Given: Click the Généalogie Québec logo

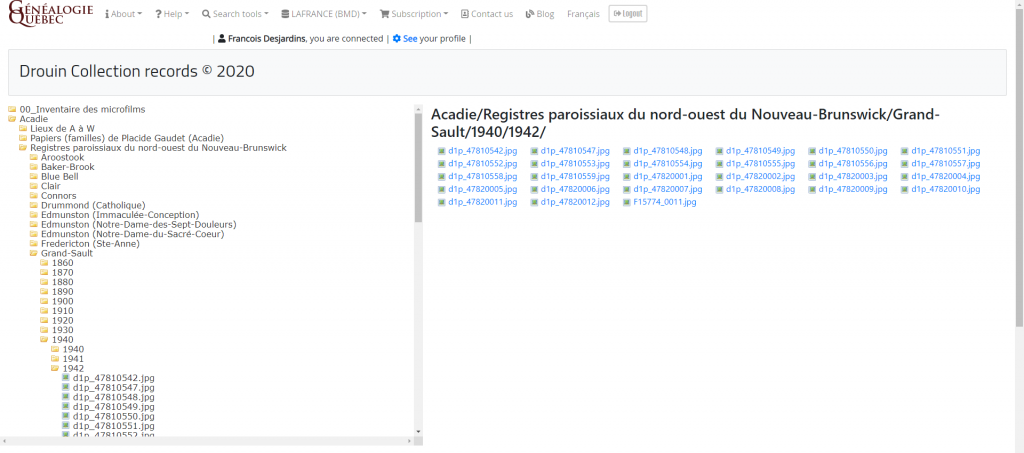Looking at the screenshot, I should tap(50, 14).
